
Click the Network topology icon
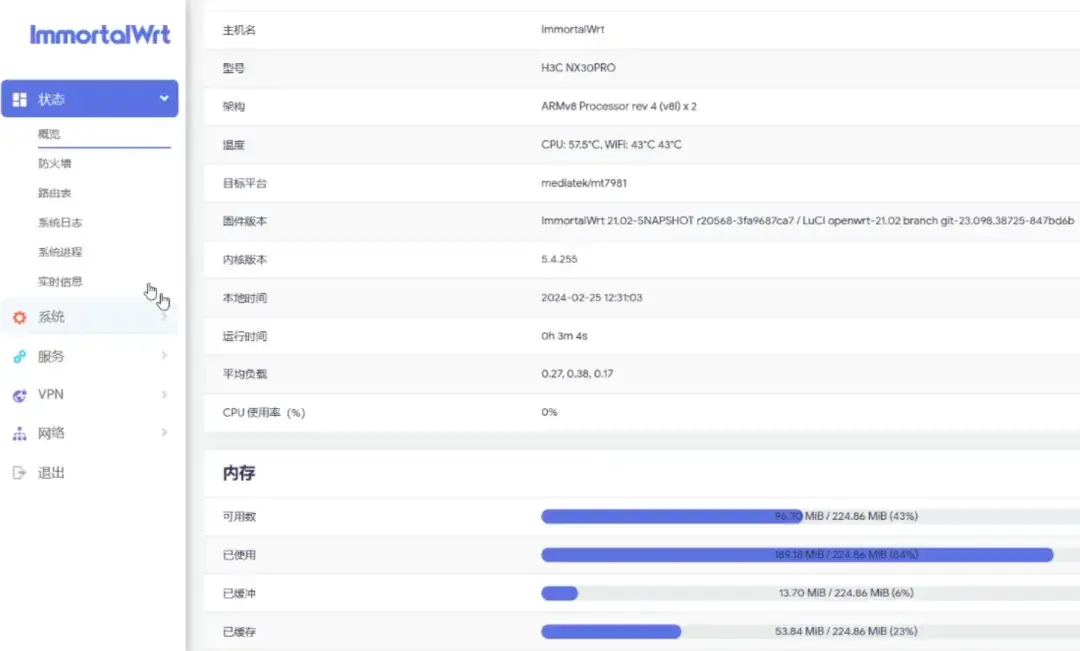[19, 434]
